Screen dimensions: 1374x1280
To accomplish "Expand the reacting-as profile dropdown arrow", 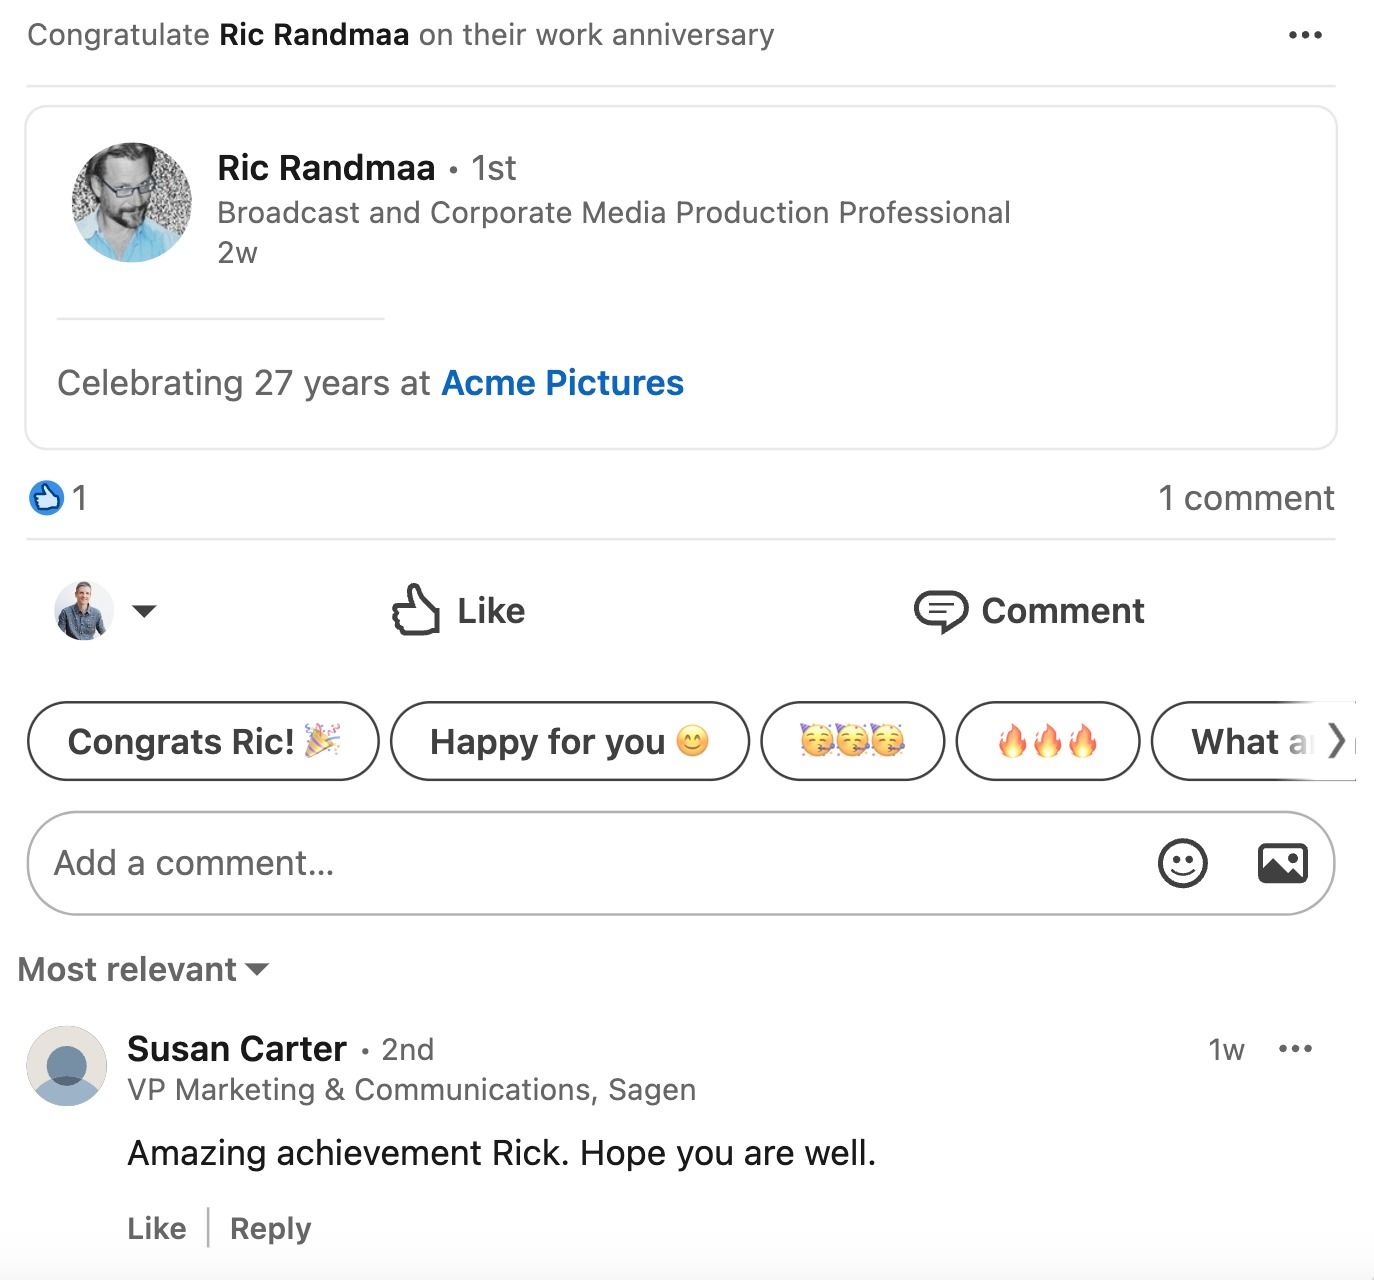I will (144, 611).
